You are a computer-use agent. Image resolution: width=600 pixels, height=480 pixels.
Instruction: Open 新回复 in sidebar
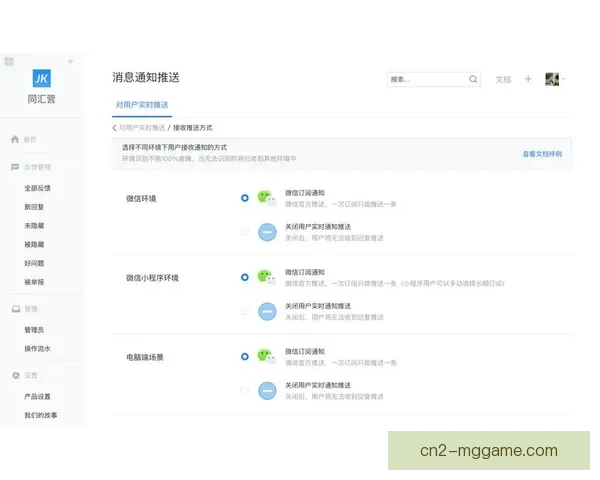coord(34,207)
